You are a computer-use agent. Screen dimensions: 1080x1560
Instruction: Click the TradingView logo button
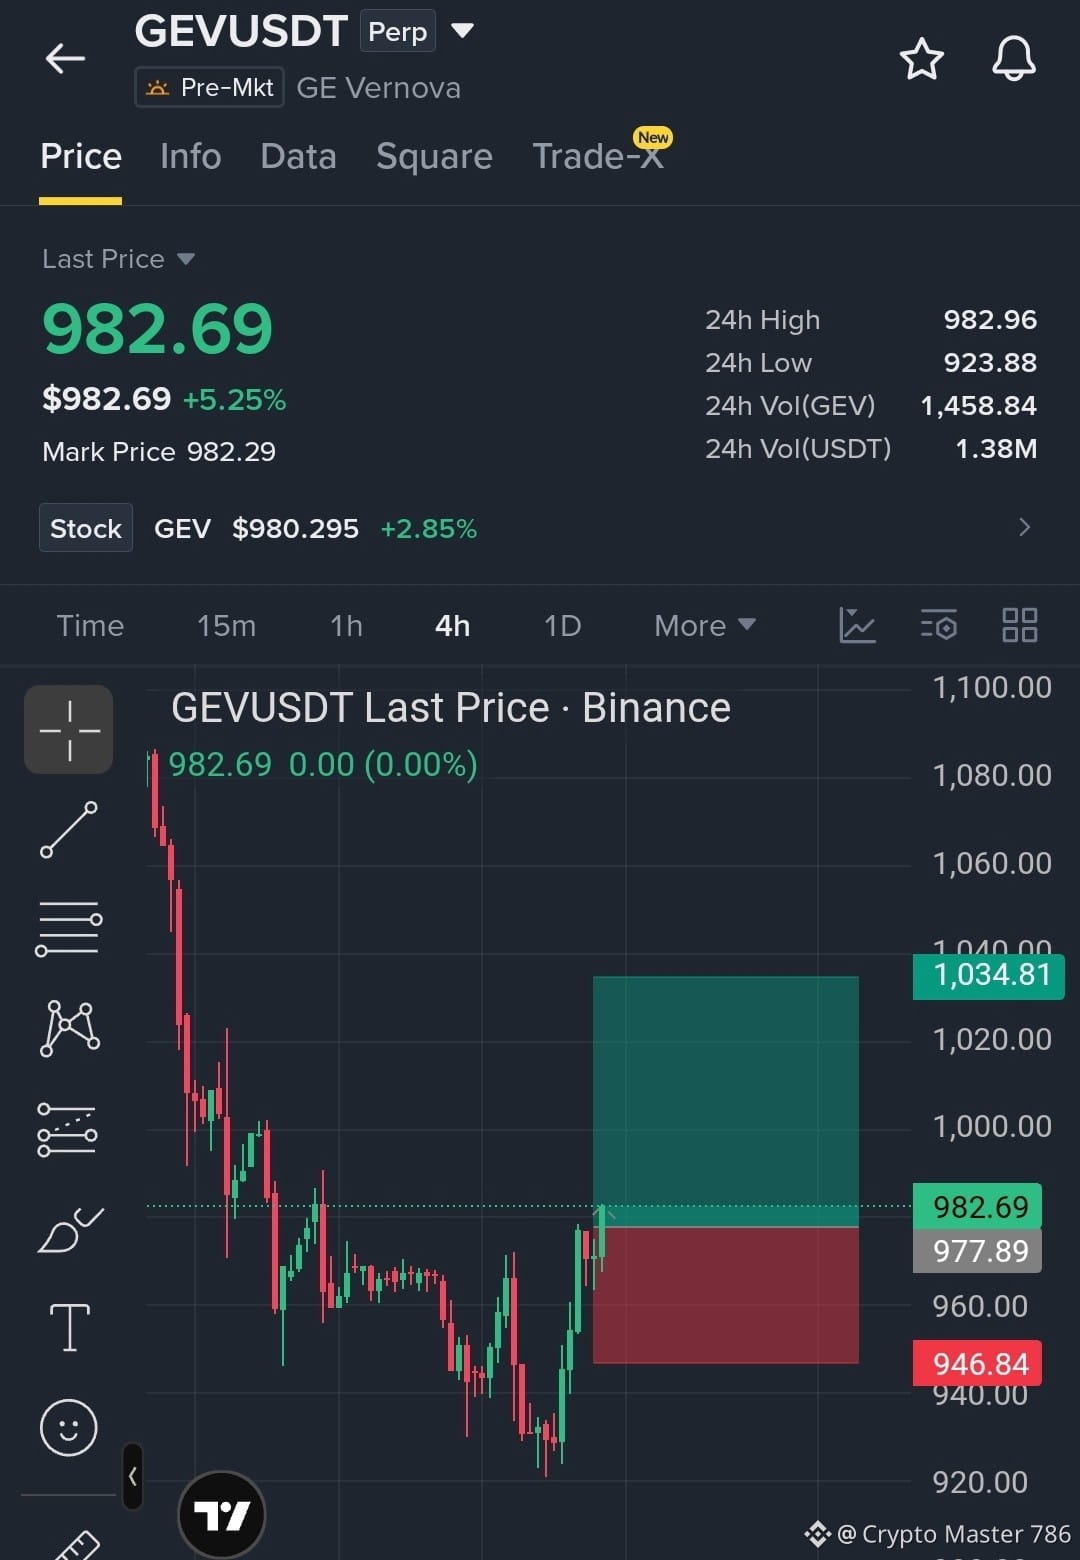(x=221, y=1515)
